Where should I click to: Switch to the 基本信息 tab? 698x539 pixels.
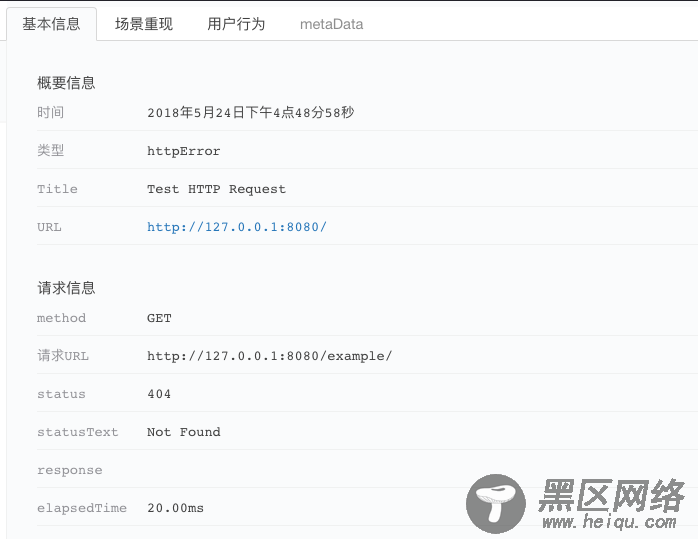pyautogui.click(x=51, y=24)
